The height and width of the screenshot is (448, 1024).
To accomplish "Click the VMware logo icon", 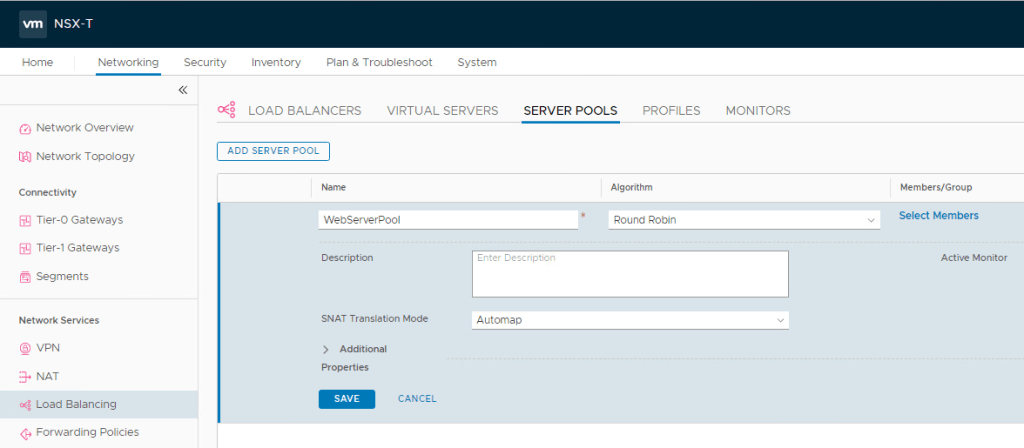I will 32,24.
